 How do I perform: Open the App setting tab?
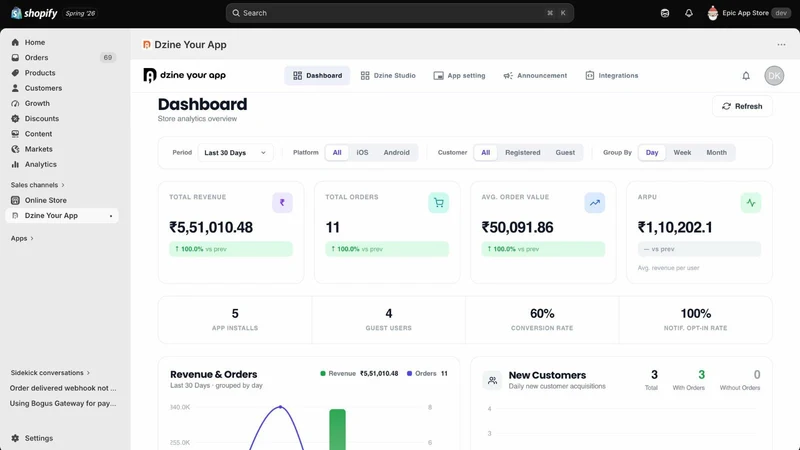[x=460, y=76]
